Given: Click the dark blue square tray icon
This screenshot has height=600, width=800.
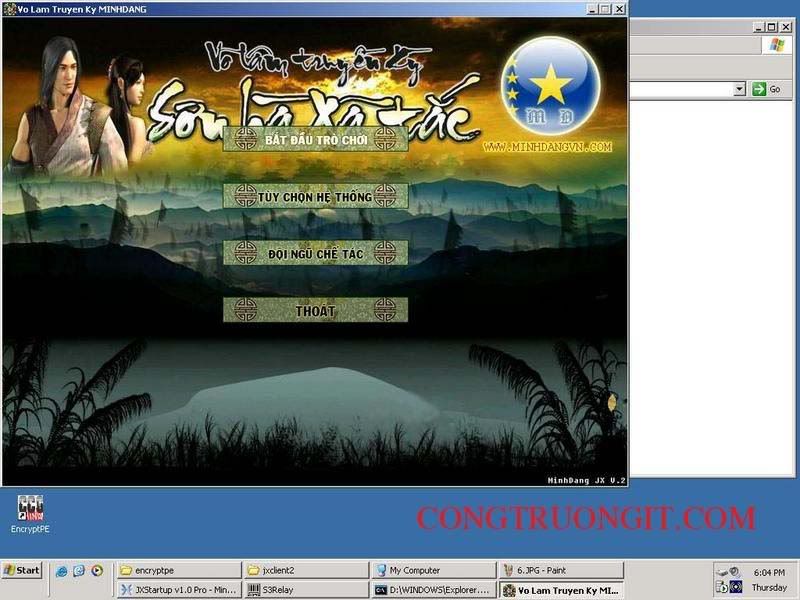Looking at the screenshot, I should click(x=736, y=587).
